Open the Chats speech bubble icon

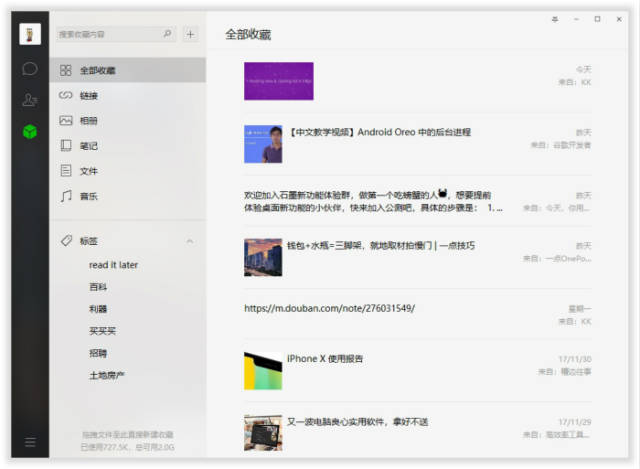coord(30,69)
